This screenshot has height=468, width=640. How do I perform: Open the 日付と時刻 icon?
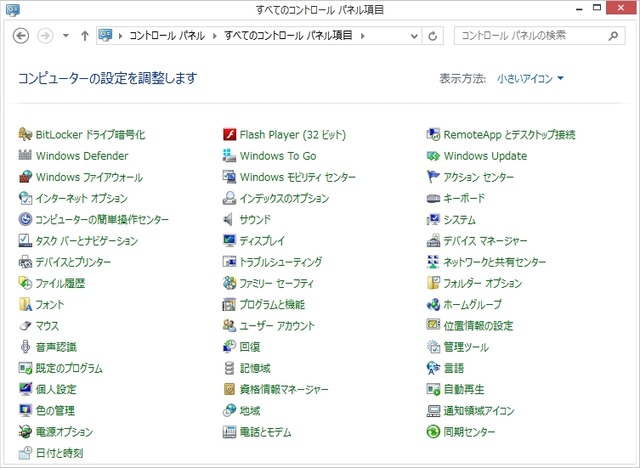25,452
